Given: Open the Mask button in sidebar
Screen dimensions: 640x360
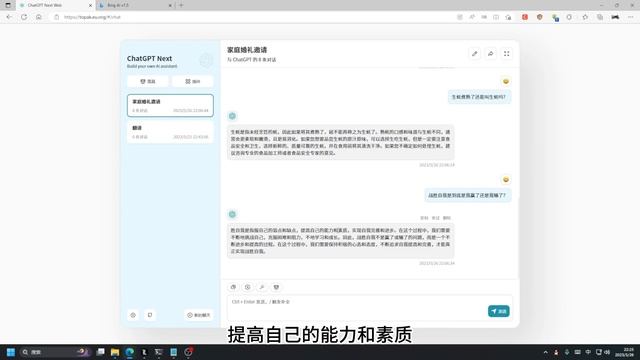Looking at the screenshot, I should point(148,81).
